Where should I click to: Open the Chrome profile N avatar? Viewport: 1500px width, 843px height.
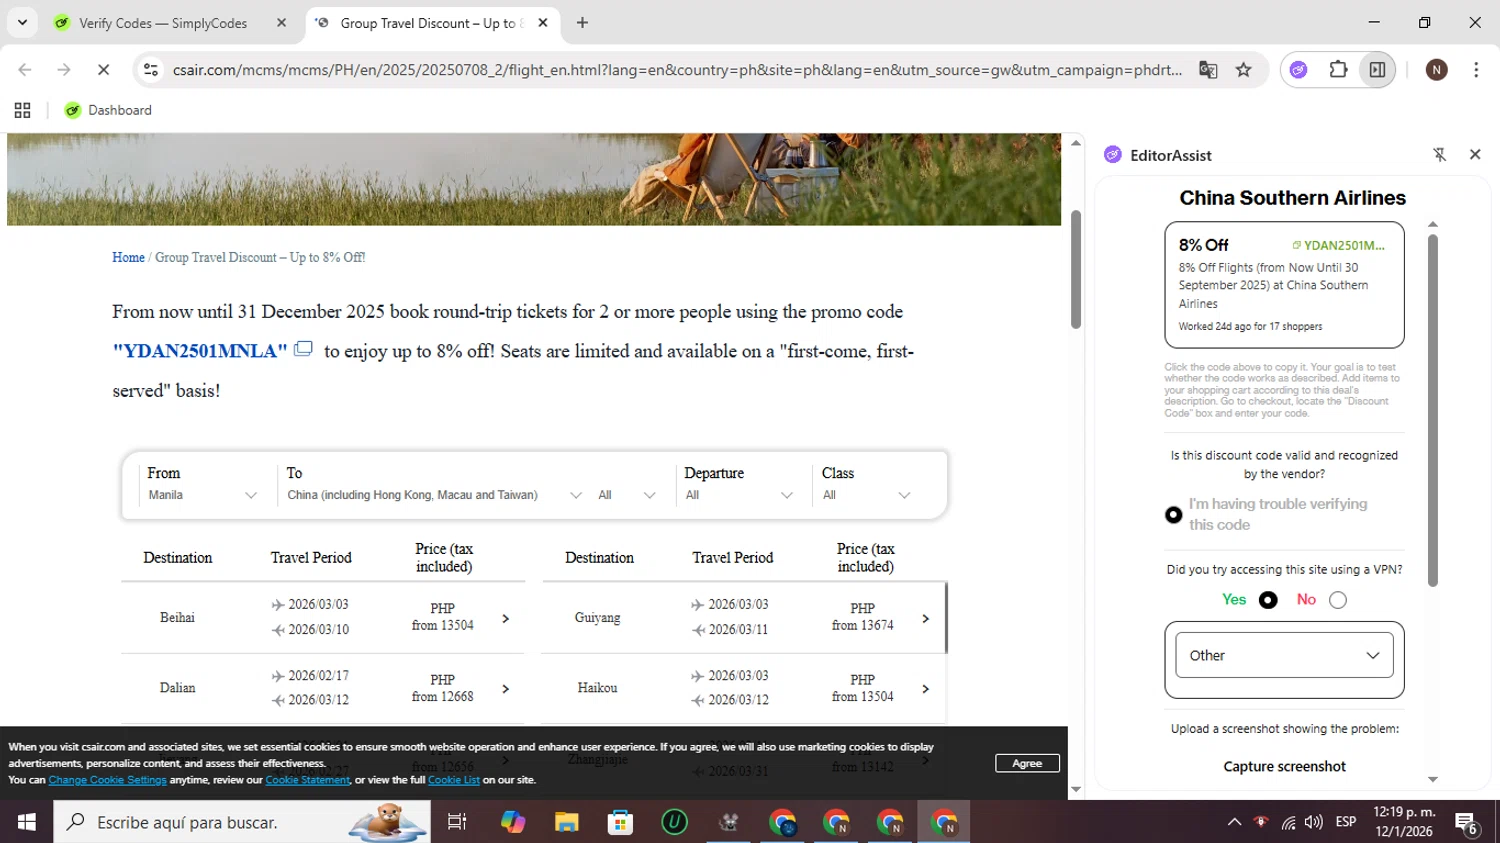tap(1436, 70)
